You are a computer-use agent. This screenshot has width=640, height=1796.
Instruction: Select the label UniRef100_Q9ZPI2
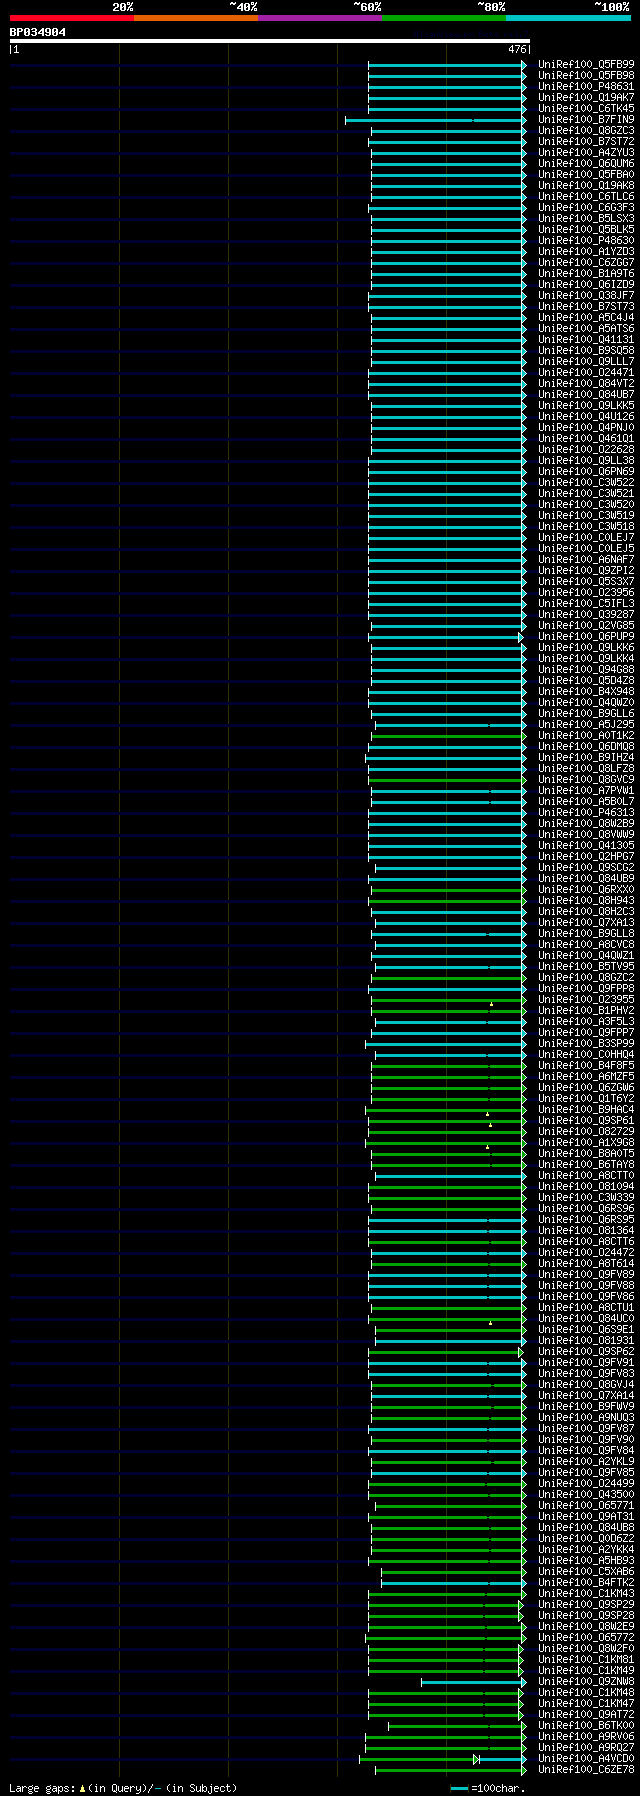586,570
